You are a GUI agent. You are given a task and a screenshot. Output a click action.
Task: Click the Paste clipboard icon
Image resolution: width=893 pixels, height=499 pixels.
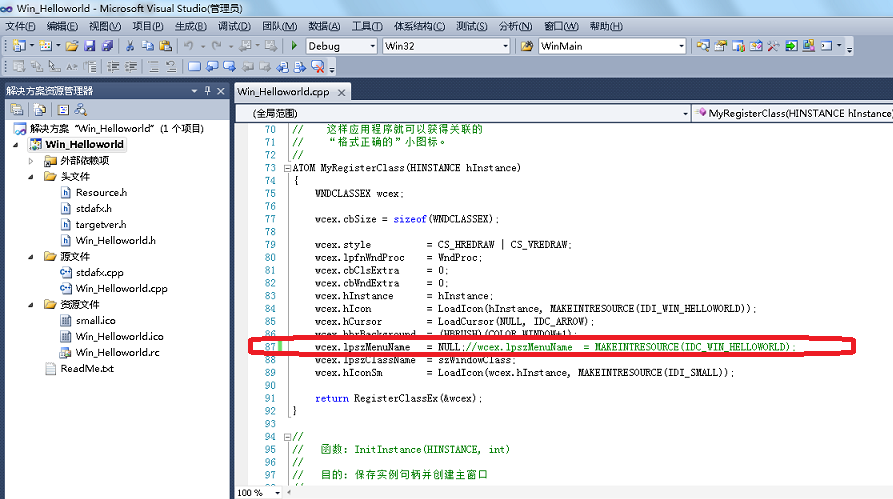(x=165, y=46)
